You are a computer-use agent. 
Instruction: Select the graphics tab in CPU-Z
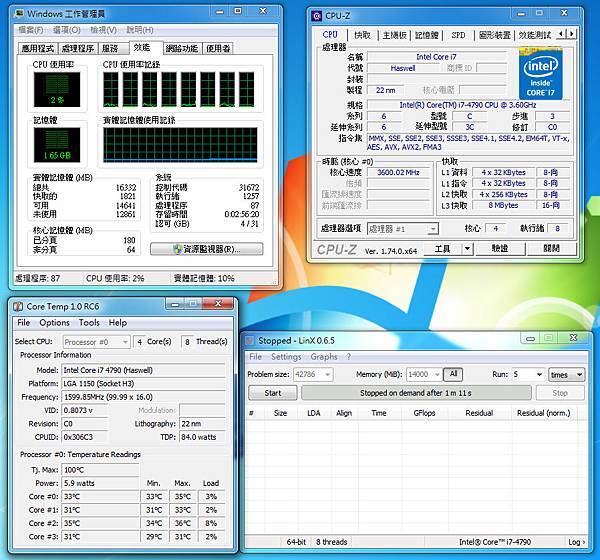tap(495, 35)
